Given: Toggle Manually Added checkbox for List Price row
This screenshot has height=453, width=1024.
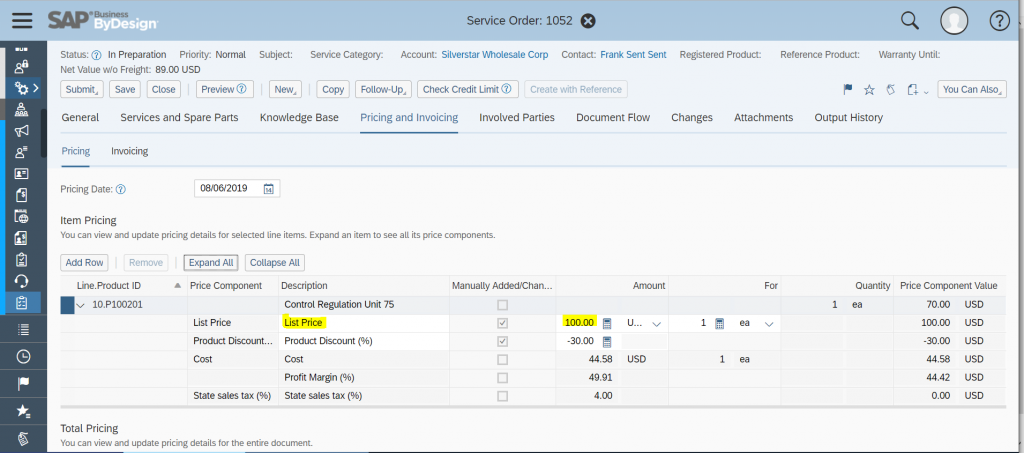Looking at the screenshot, I should point(502,323).
